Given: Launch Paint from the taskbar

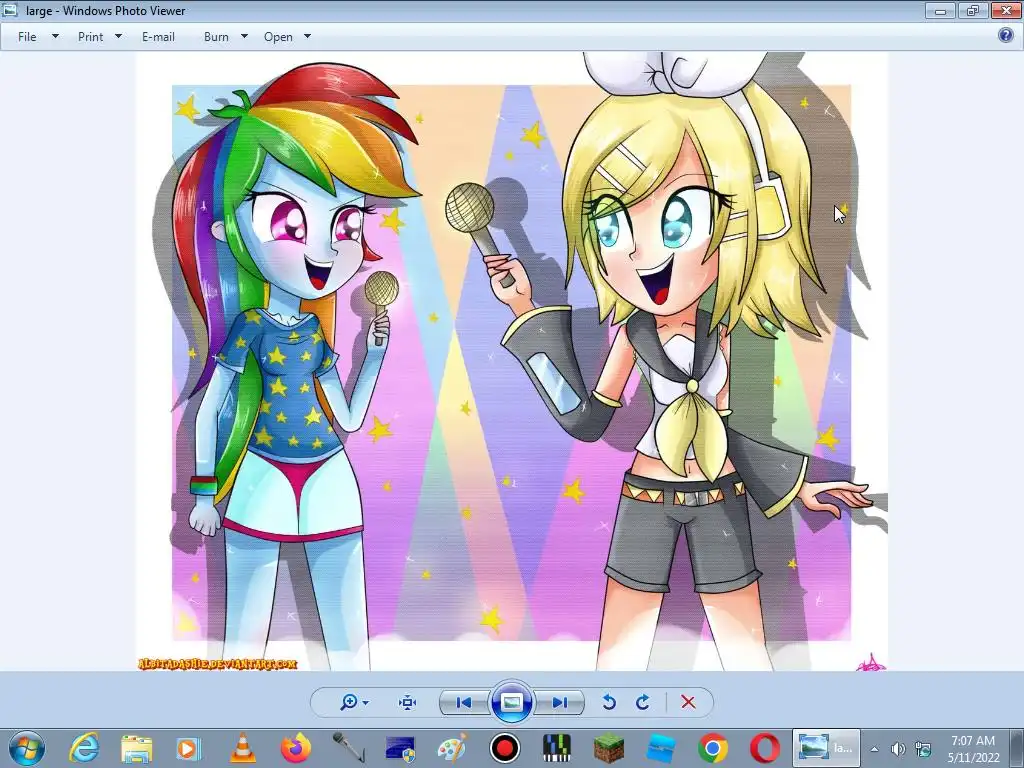Looking at the screenshot, I should [452, 748].
